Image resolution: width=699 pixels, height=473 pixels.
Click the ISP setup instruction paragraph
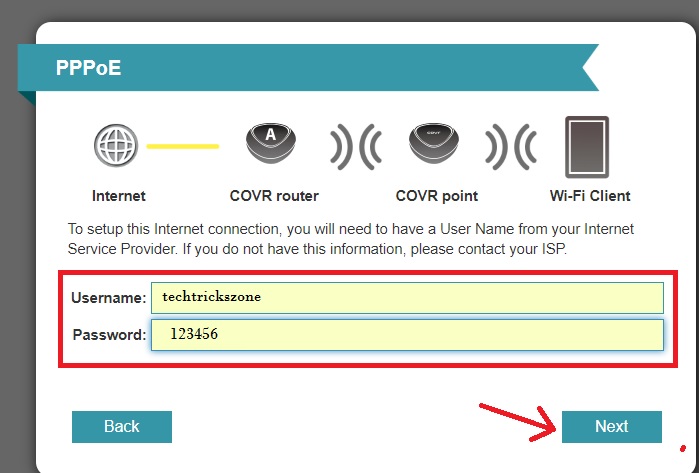click(350, 239)
